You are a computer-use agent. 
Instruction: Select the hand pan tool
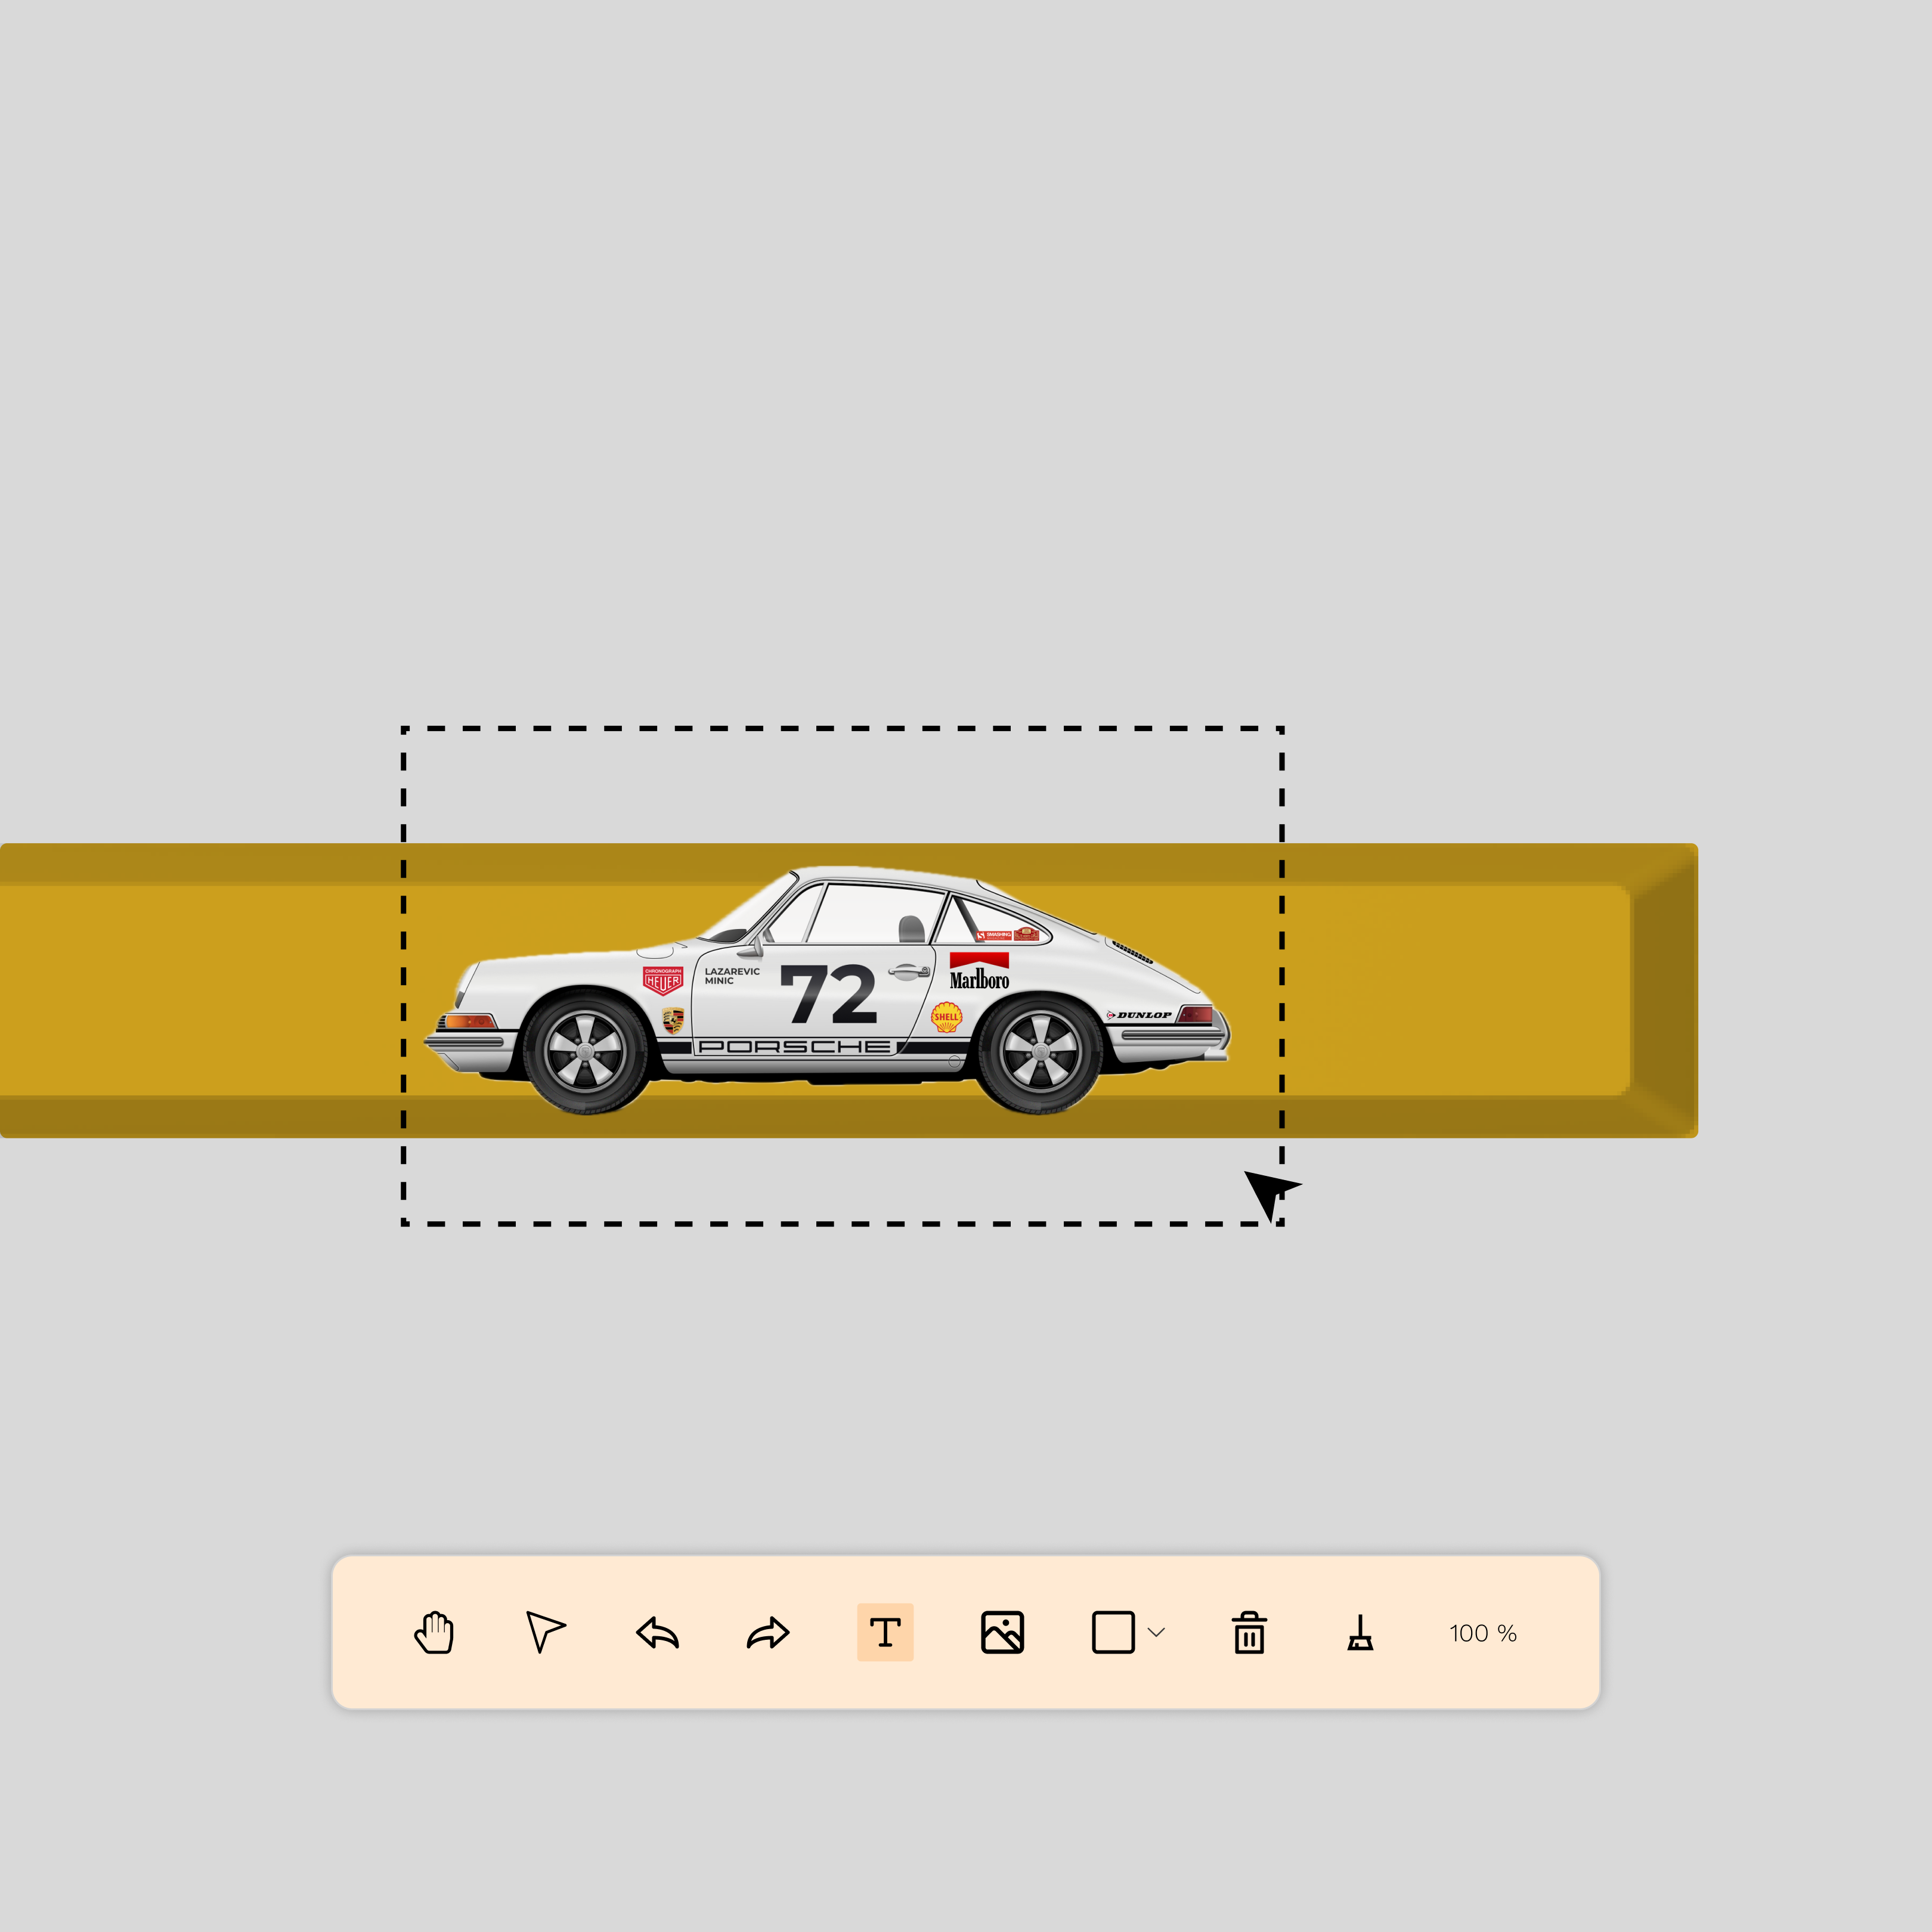point(434,1633)
